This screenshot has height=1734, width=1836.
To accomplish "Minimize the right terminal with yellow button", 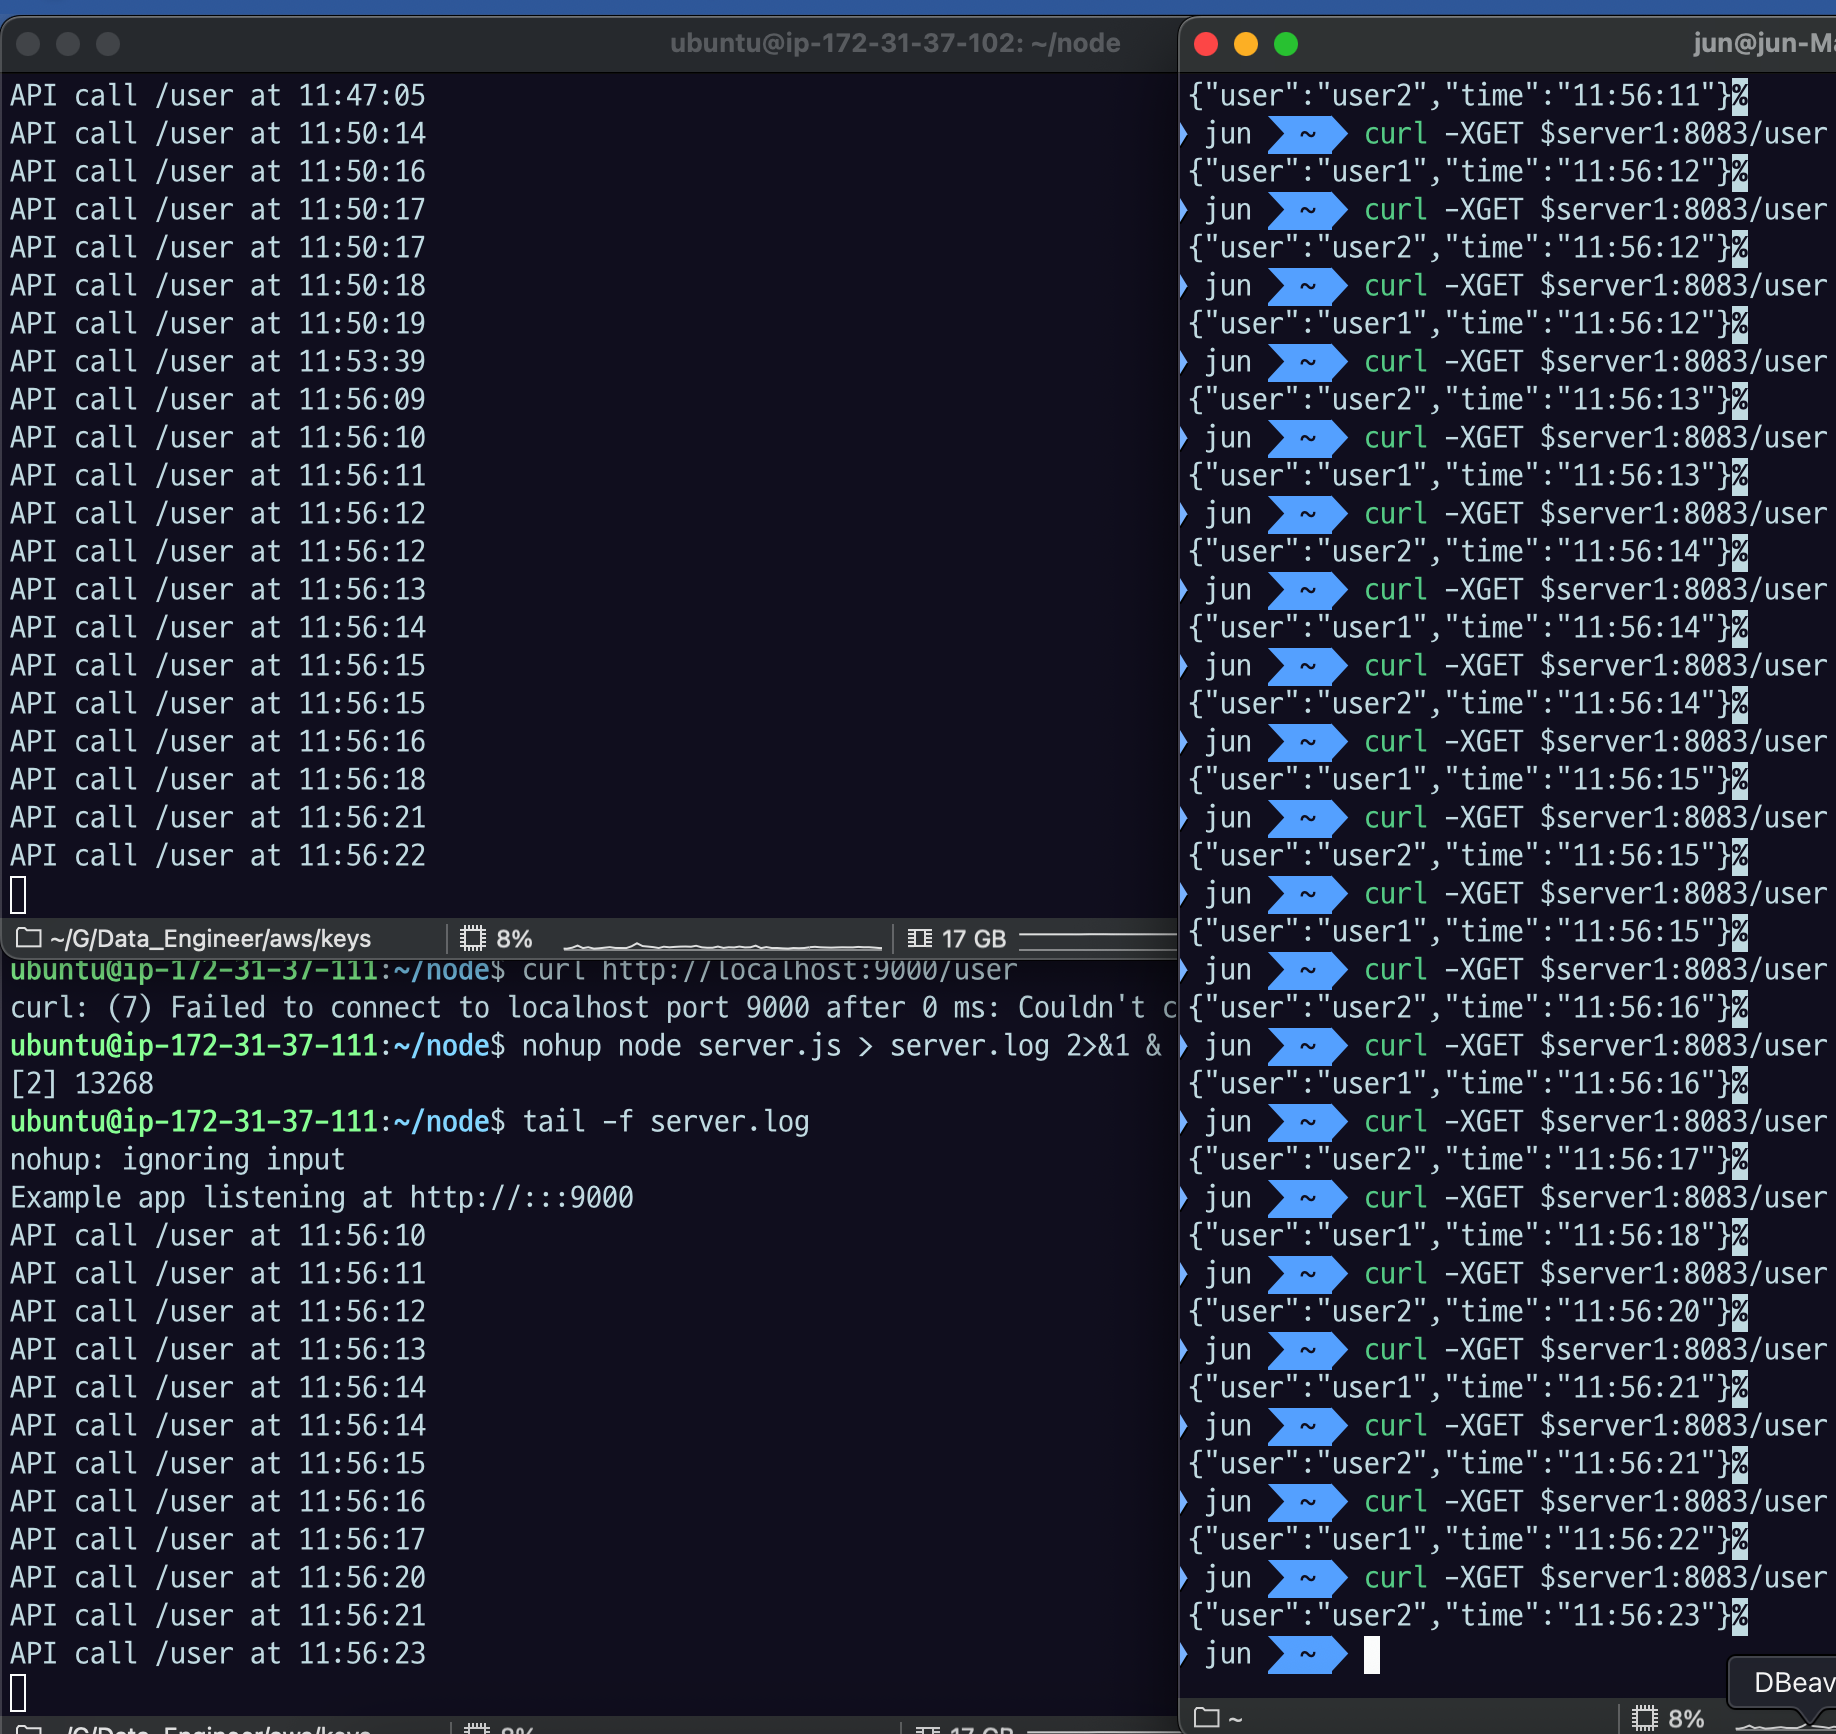I will coord(1245,44).
